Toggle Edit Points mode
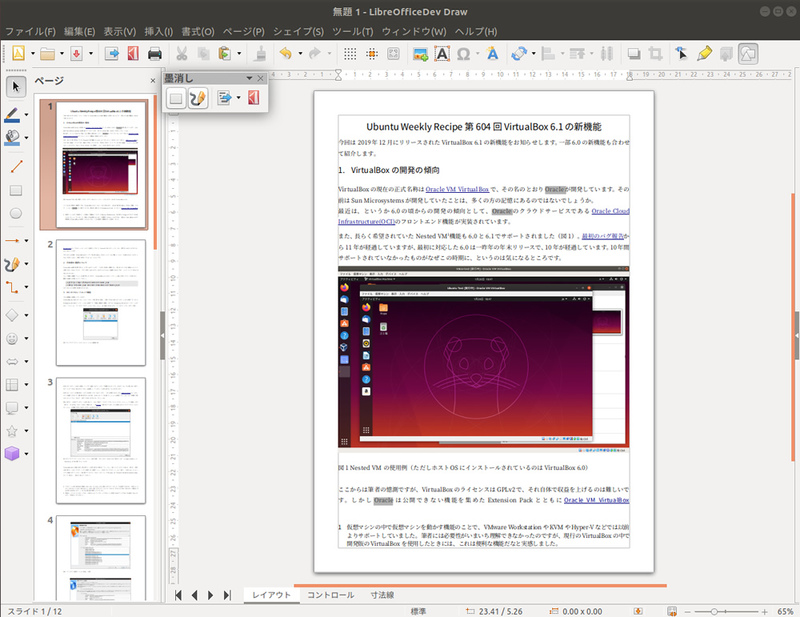Viewport: 800px width, 617px height. pos(682,53)
